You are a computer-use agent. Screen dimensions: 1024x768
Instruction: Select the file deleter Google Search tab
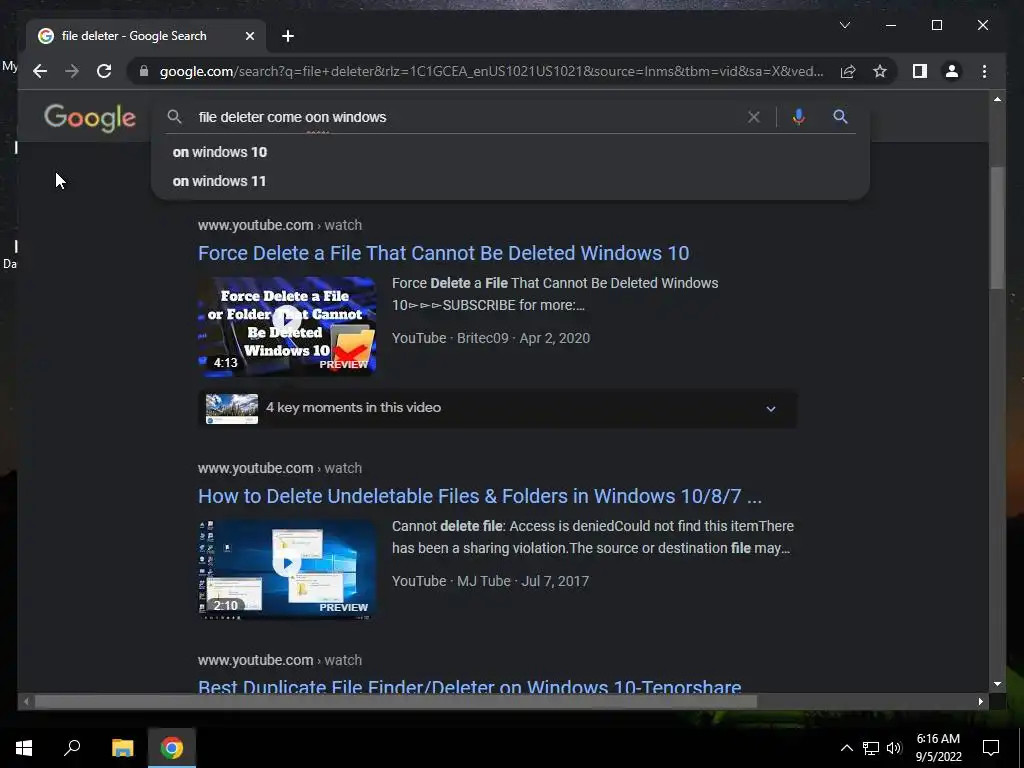click(146, 36)
